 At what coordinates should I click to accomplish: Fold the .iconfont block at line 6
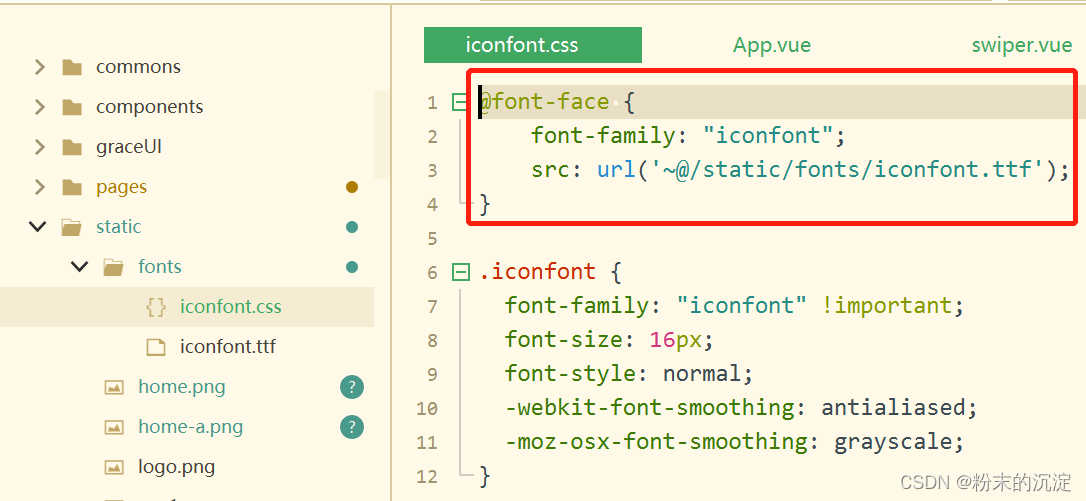460,272
